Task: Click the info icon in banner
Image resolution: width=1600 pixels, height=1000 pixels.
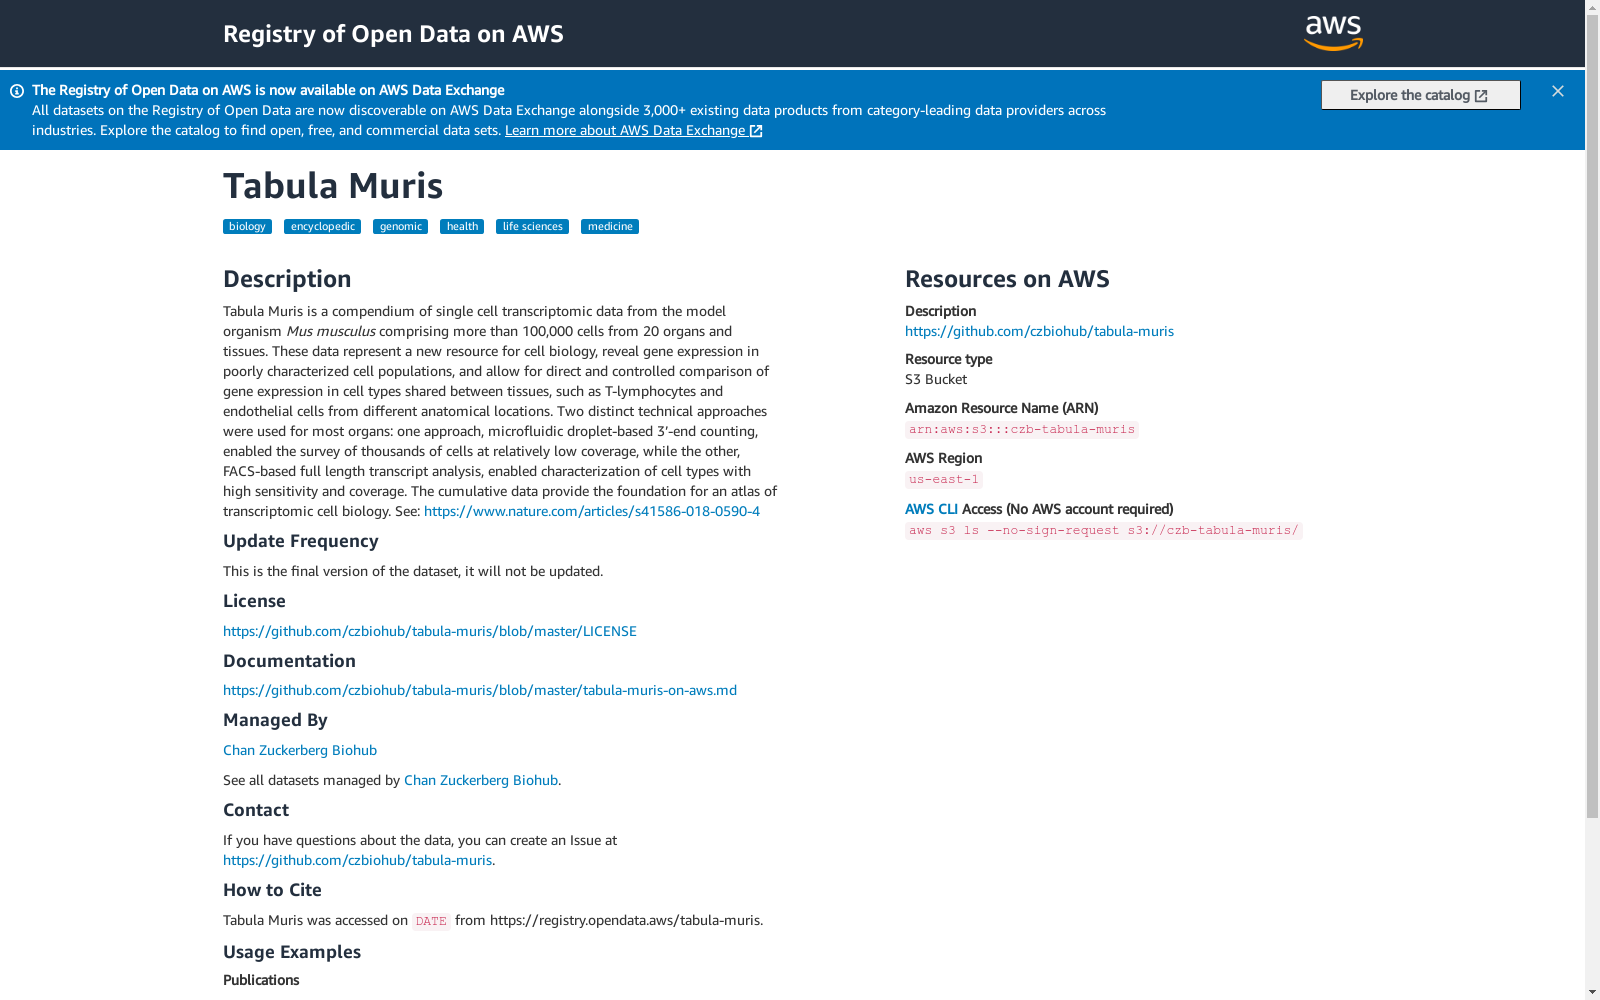Action: tap(17, 91)
